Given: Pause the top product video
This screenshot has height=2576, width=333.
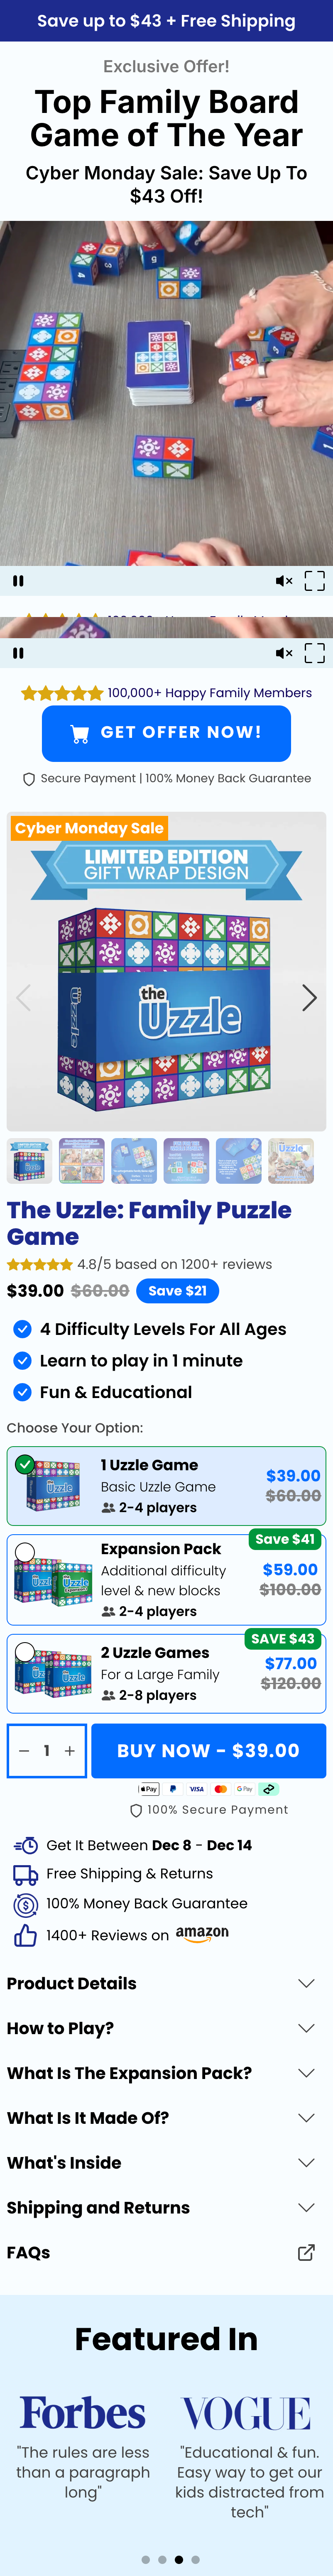Looking at the screenshot, I should (18, 580).
